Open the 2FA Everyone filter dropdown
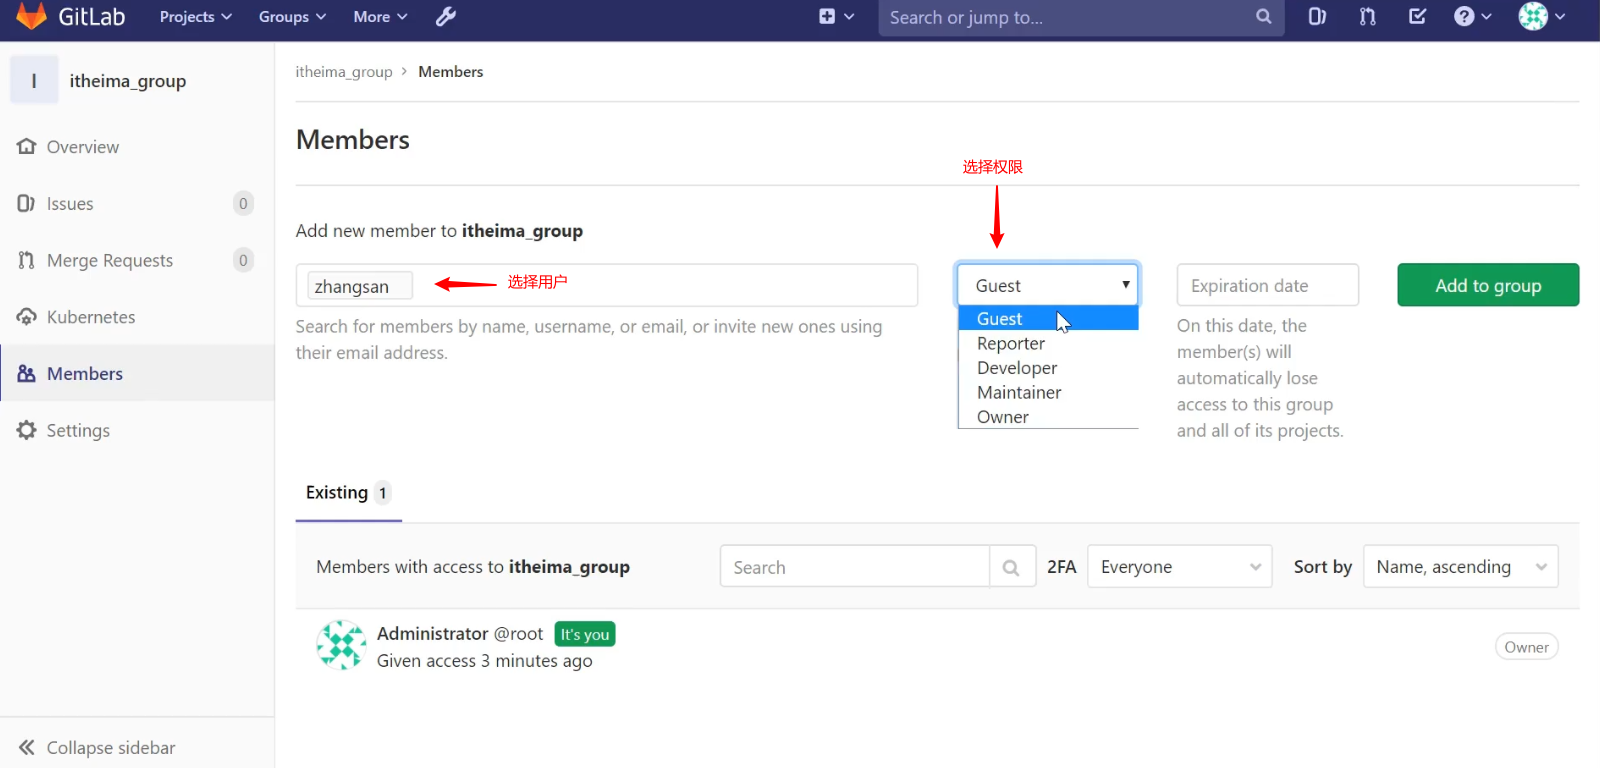 (1180, 567)
